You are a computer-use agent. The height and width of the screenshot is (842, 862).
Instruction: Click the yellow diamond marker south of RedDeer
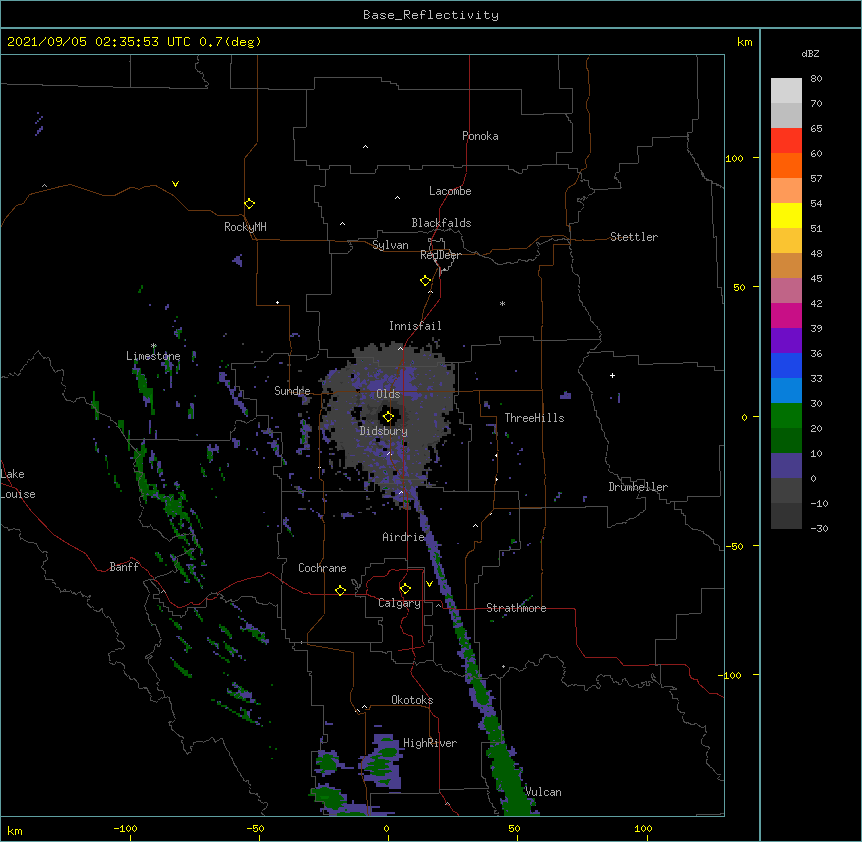426,281
